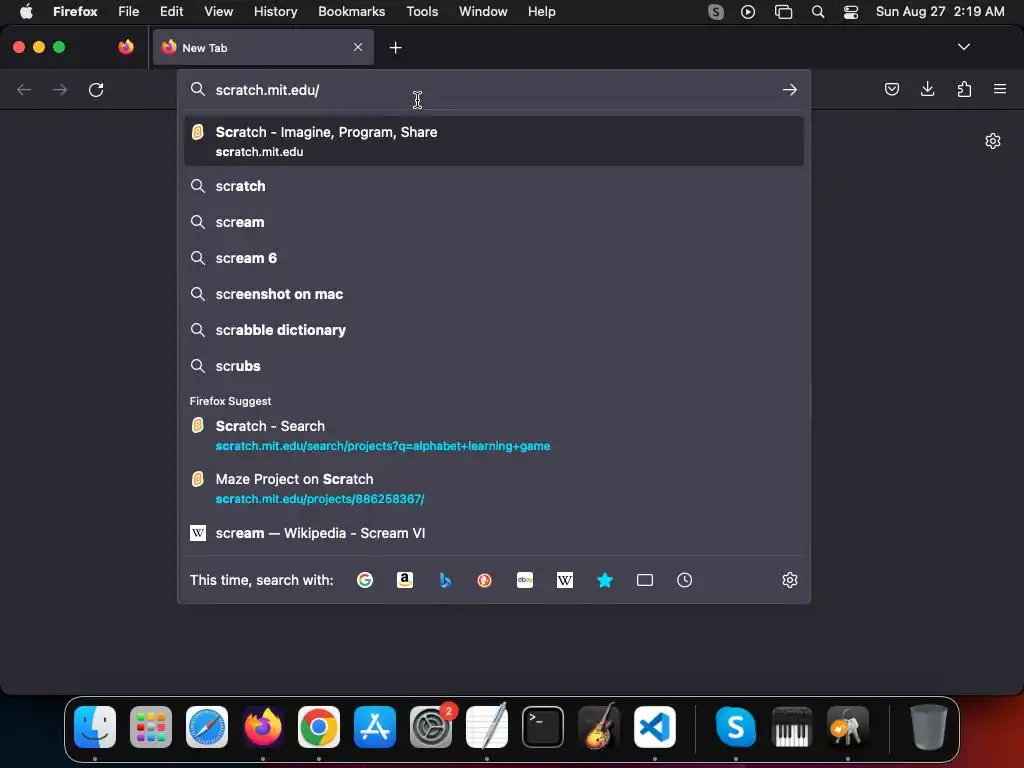The image size is (1024, 768).
Task: Open the Extensions puzzle icon
Action: coord(964,89)
